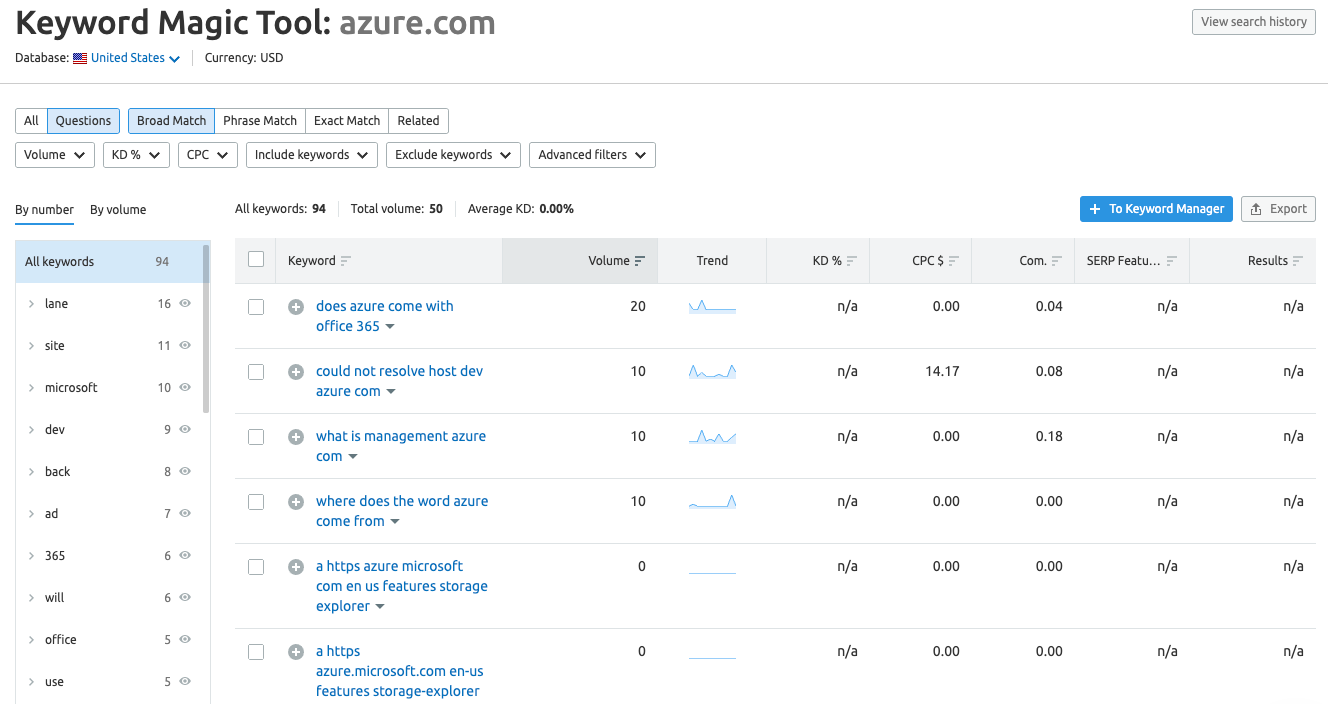Screen dimensions: 1328x704
Task: Toggle eye icon for 'site' group
Action: (x=185, y=346)
